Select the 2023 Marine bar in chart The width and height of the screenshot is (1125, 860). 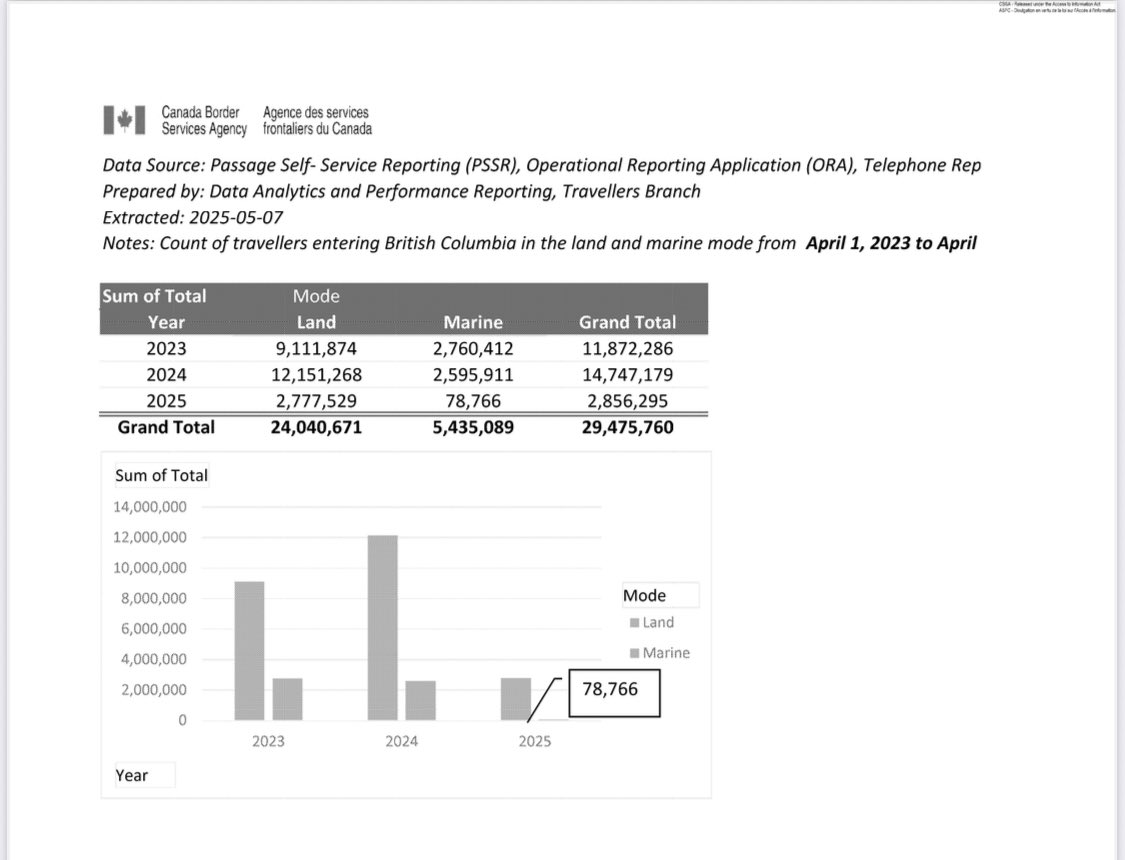pos(288,699)
